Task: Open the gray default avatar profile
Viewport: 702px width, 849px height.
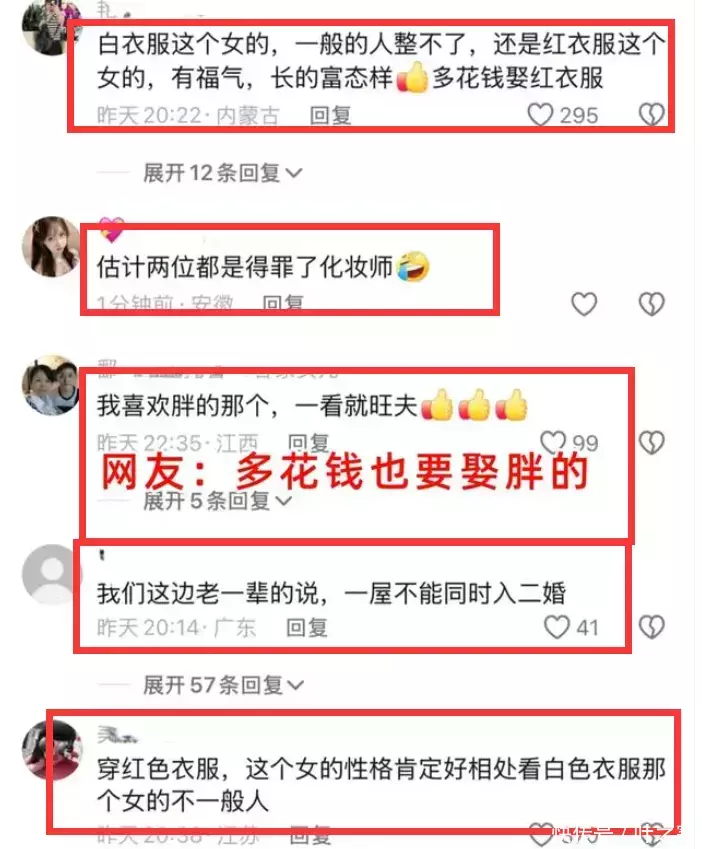Action: [x=52, y=574]
